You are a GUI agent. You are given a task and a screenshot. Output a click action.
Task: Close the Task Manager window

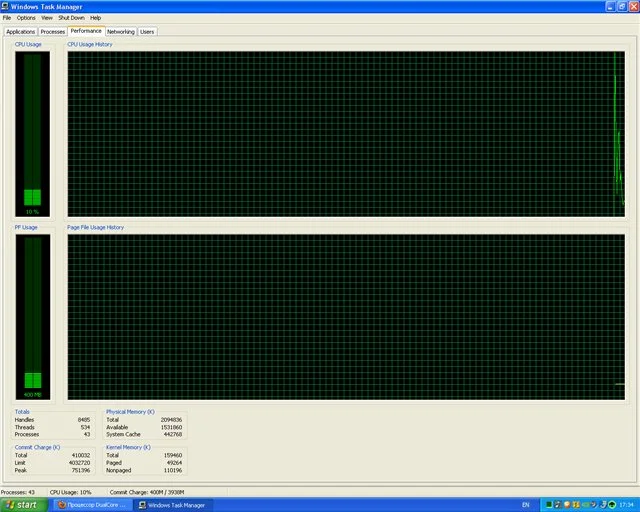click(634, 7)
